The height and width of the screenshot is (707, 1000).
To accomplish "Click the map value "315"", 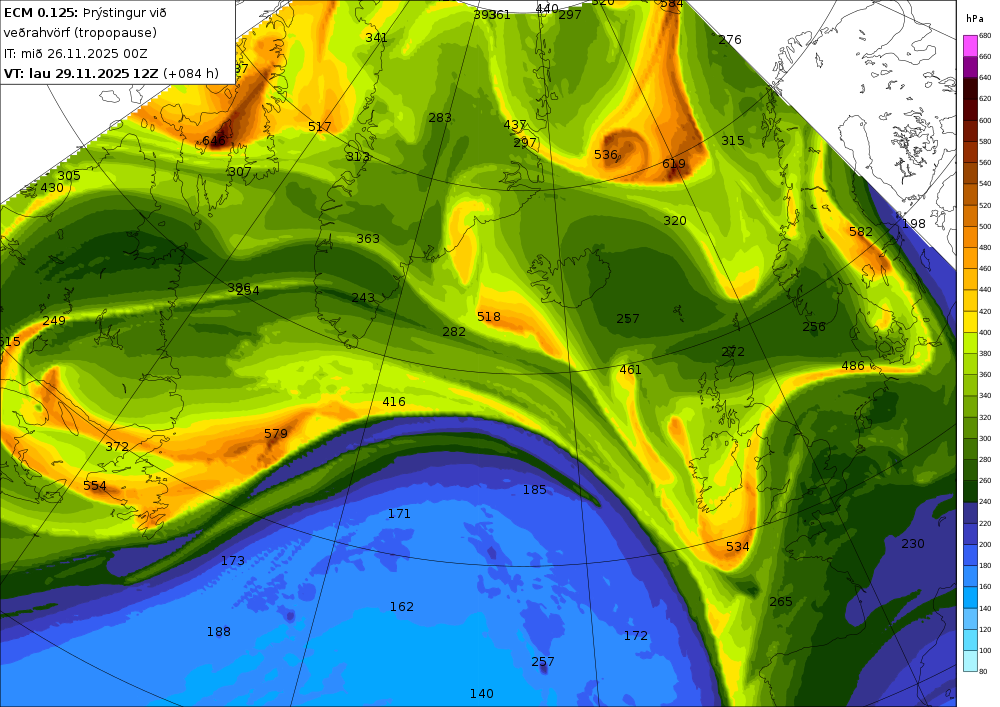I will (x=733, y=140).
